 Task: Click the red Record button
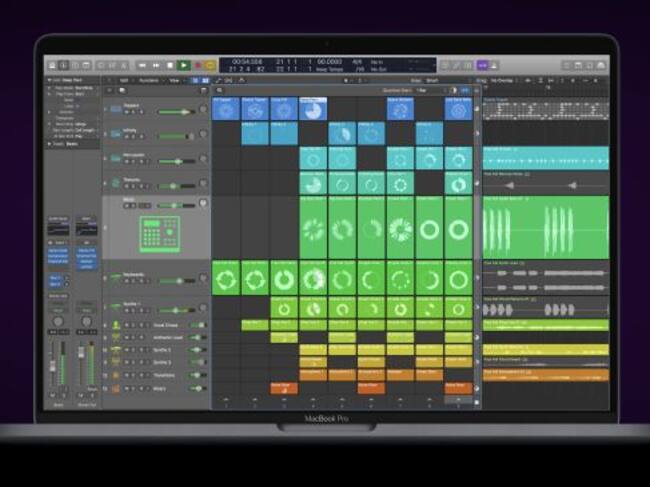197,66
